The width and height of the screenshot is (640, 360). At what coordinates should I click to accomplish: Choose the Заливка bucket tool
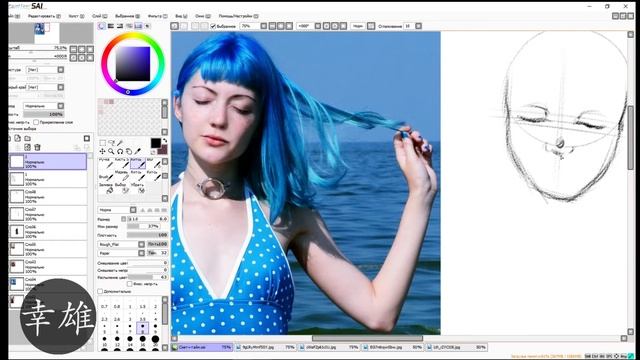tap(107, 189)
